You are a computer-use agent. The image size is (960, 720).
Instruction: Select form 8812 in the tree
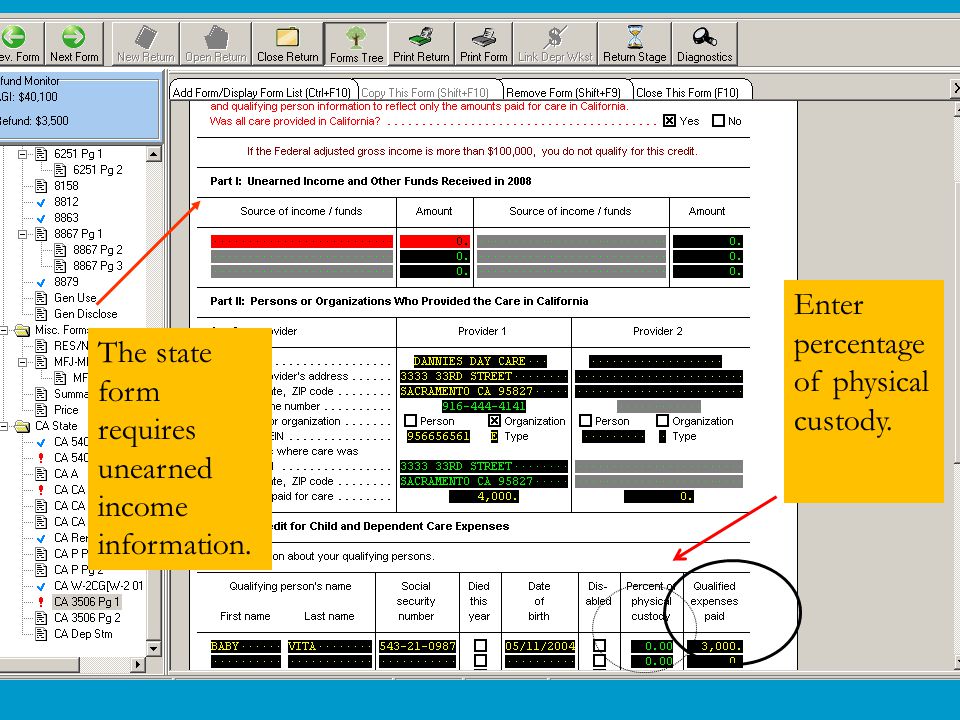[66, 201]
